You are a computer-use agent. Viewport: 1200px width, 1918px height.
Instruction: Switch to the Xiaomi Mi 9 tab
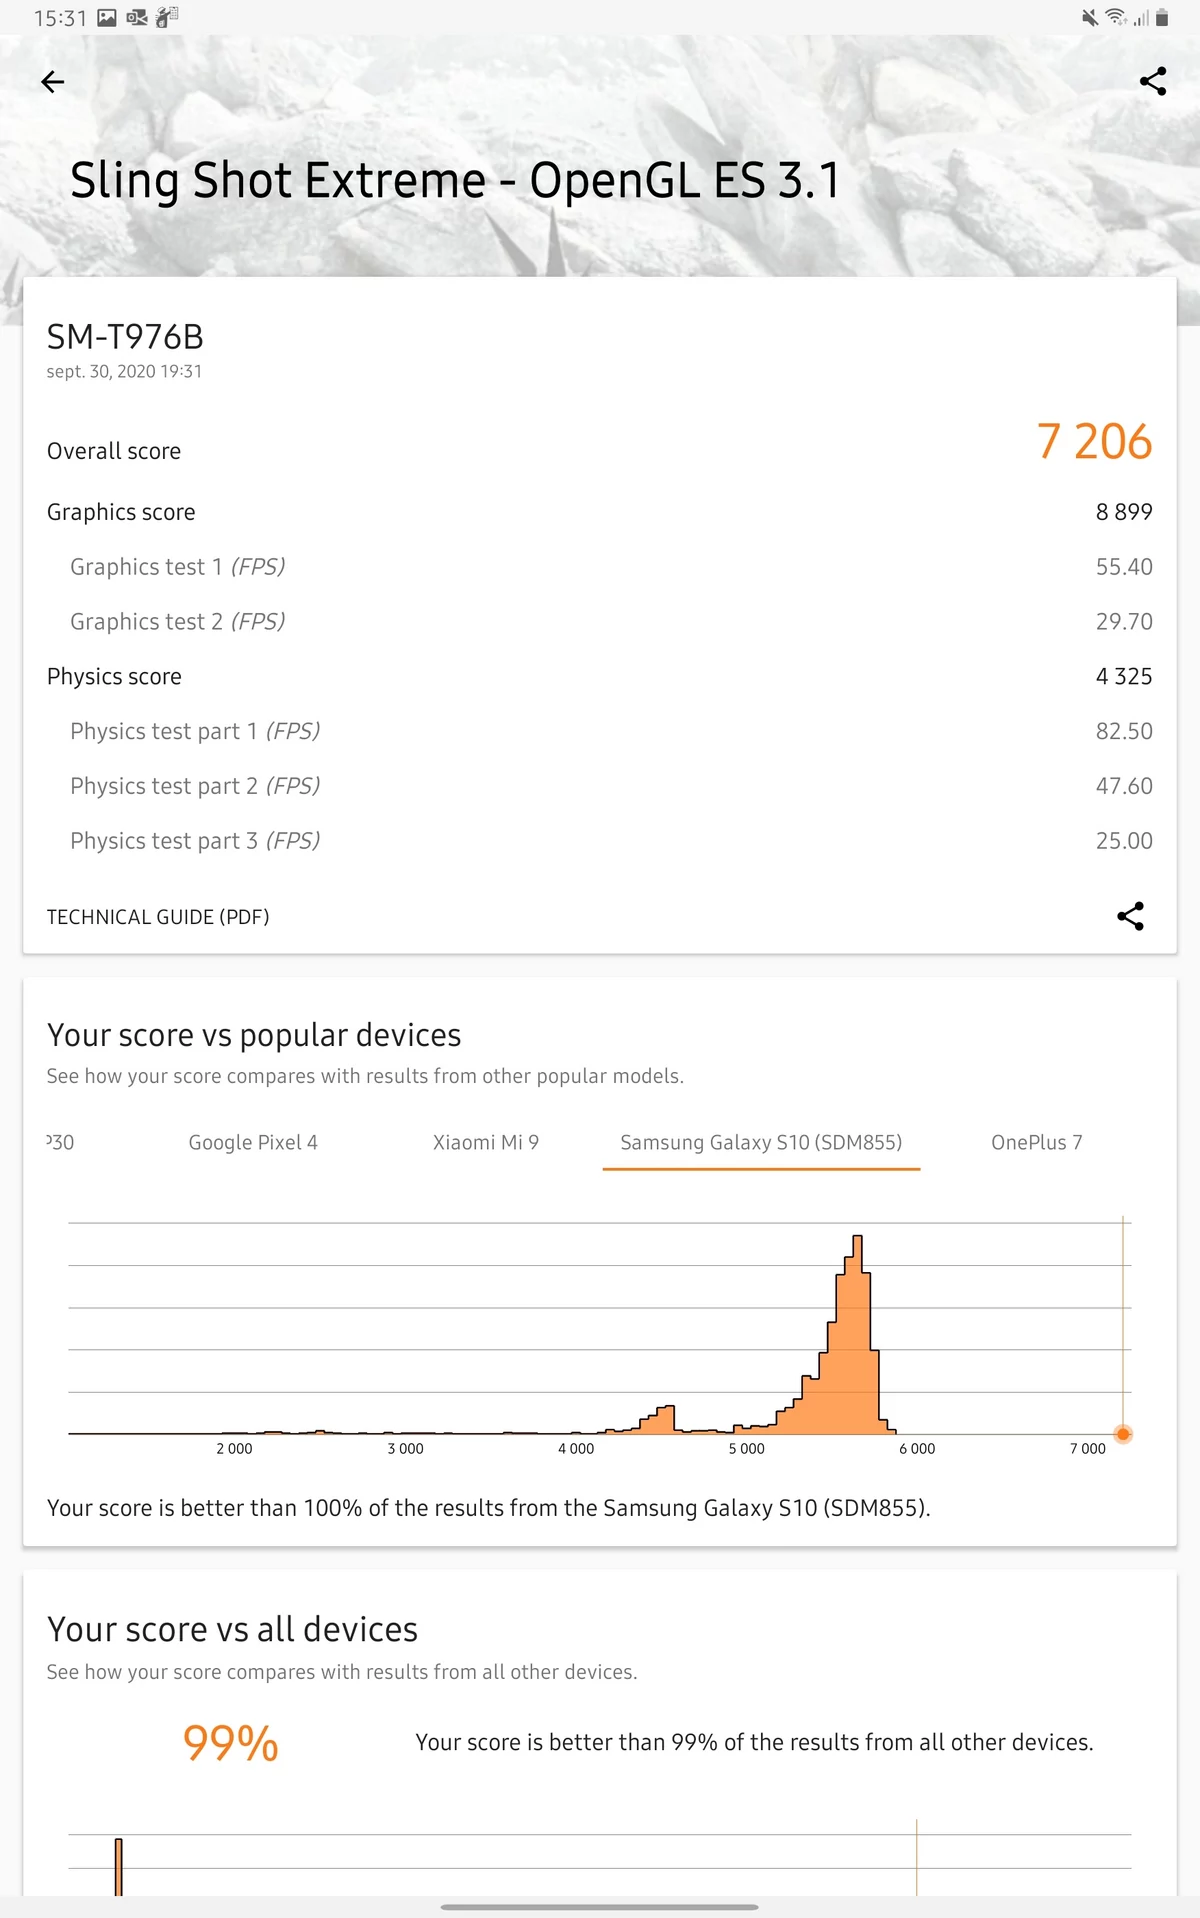[485, 1142]
